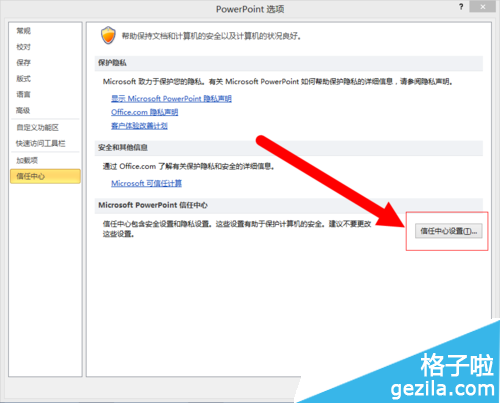Screen dimensions: 500x403
Task: Select the 加载项 category
Action: 27,160
